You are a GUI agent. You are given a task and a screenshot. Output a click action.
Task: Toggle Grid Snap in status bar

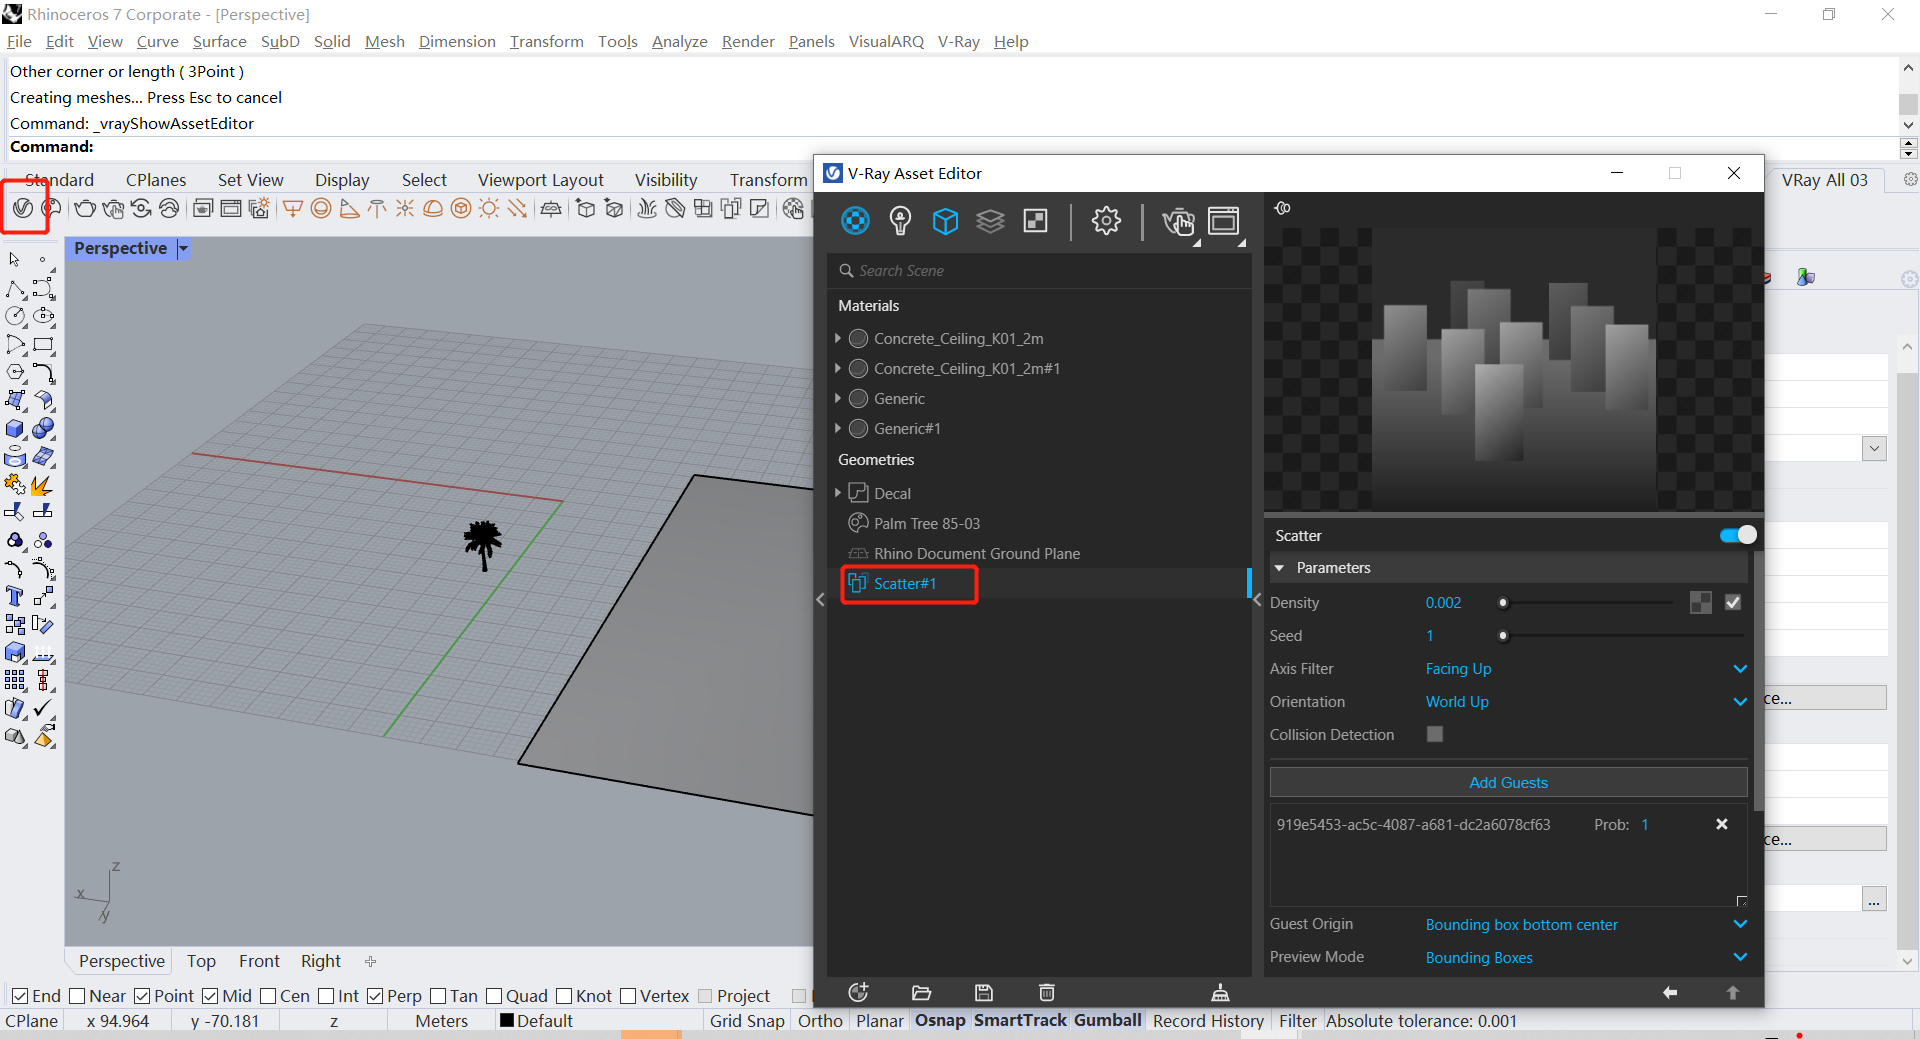point(747,1020)
